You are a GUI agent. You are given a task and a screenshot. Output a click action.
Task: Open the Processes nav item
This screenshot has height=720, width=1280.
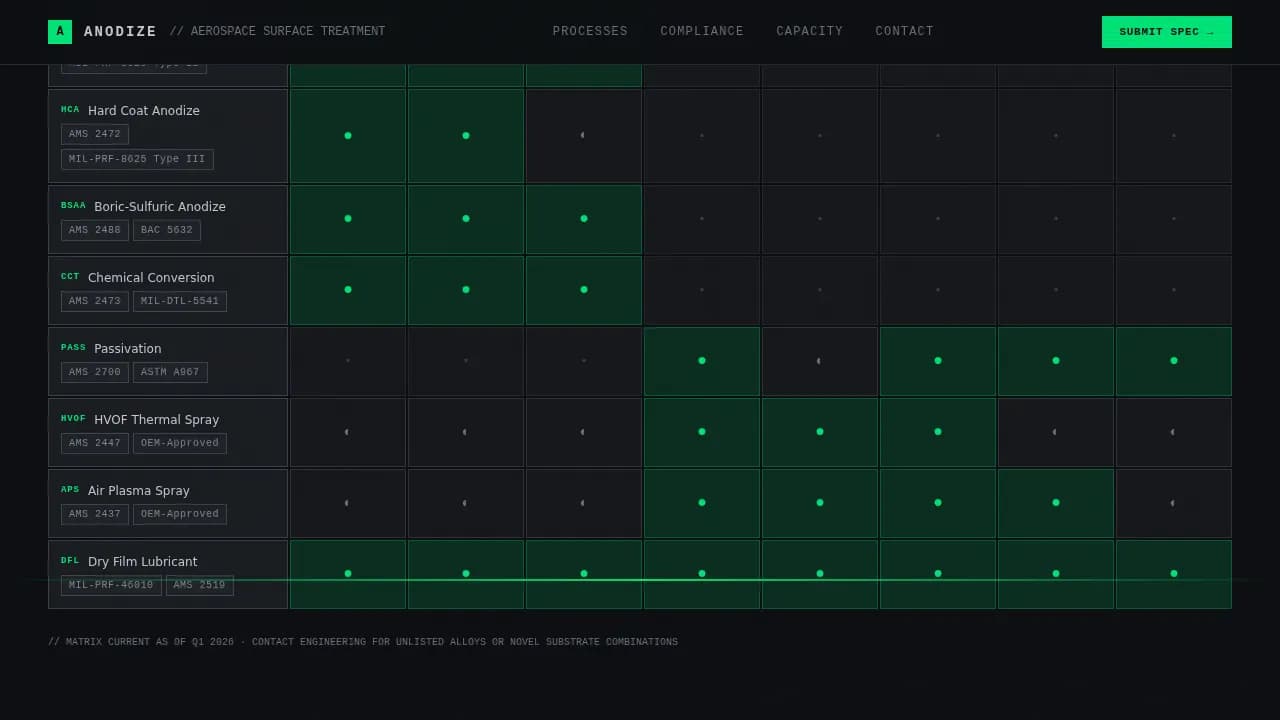590,32
